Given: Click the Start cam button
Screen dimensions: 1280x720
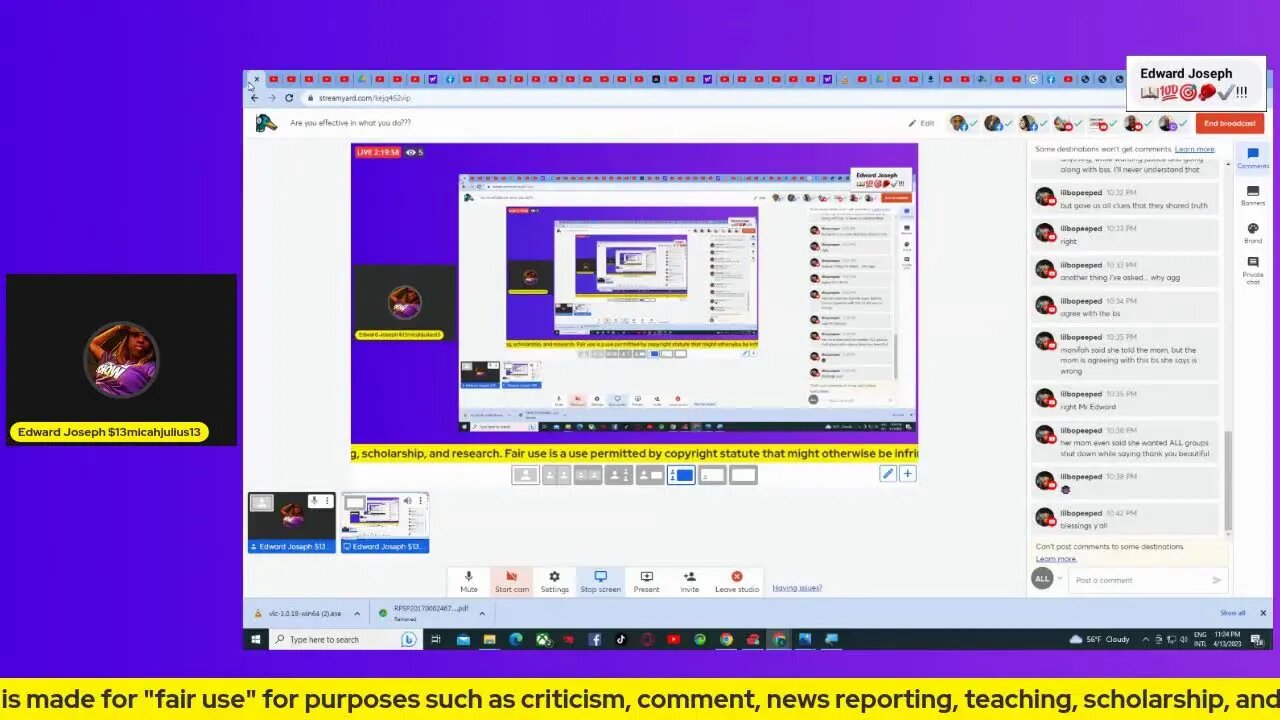Looking at the screenshot, I should pos(511,581).
